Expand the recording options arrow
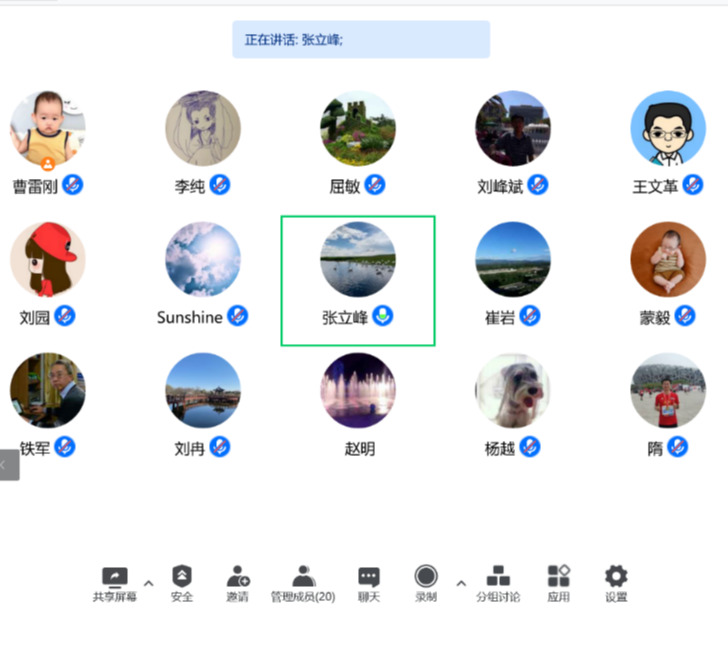Image resolution: width=728 pixels, height=663 pixels. pyautogui.click(x=461, y=583)
